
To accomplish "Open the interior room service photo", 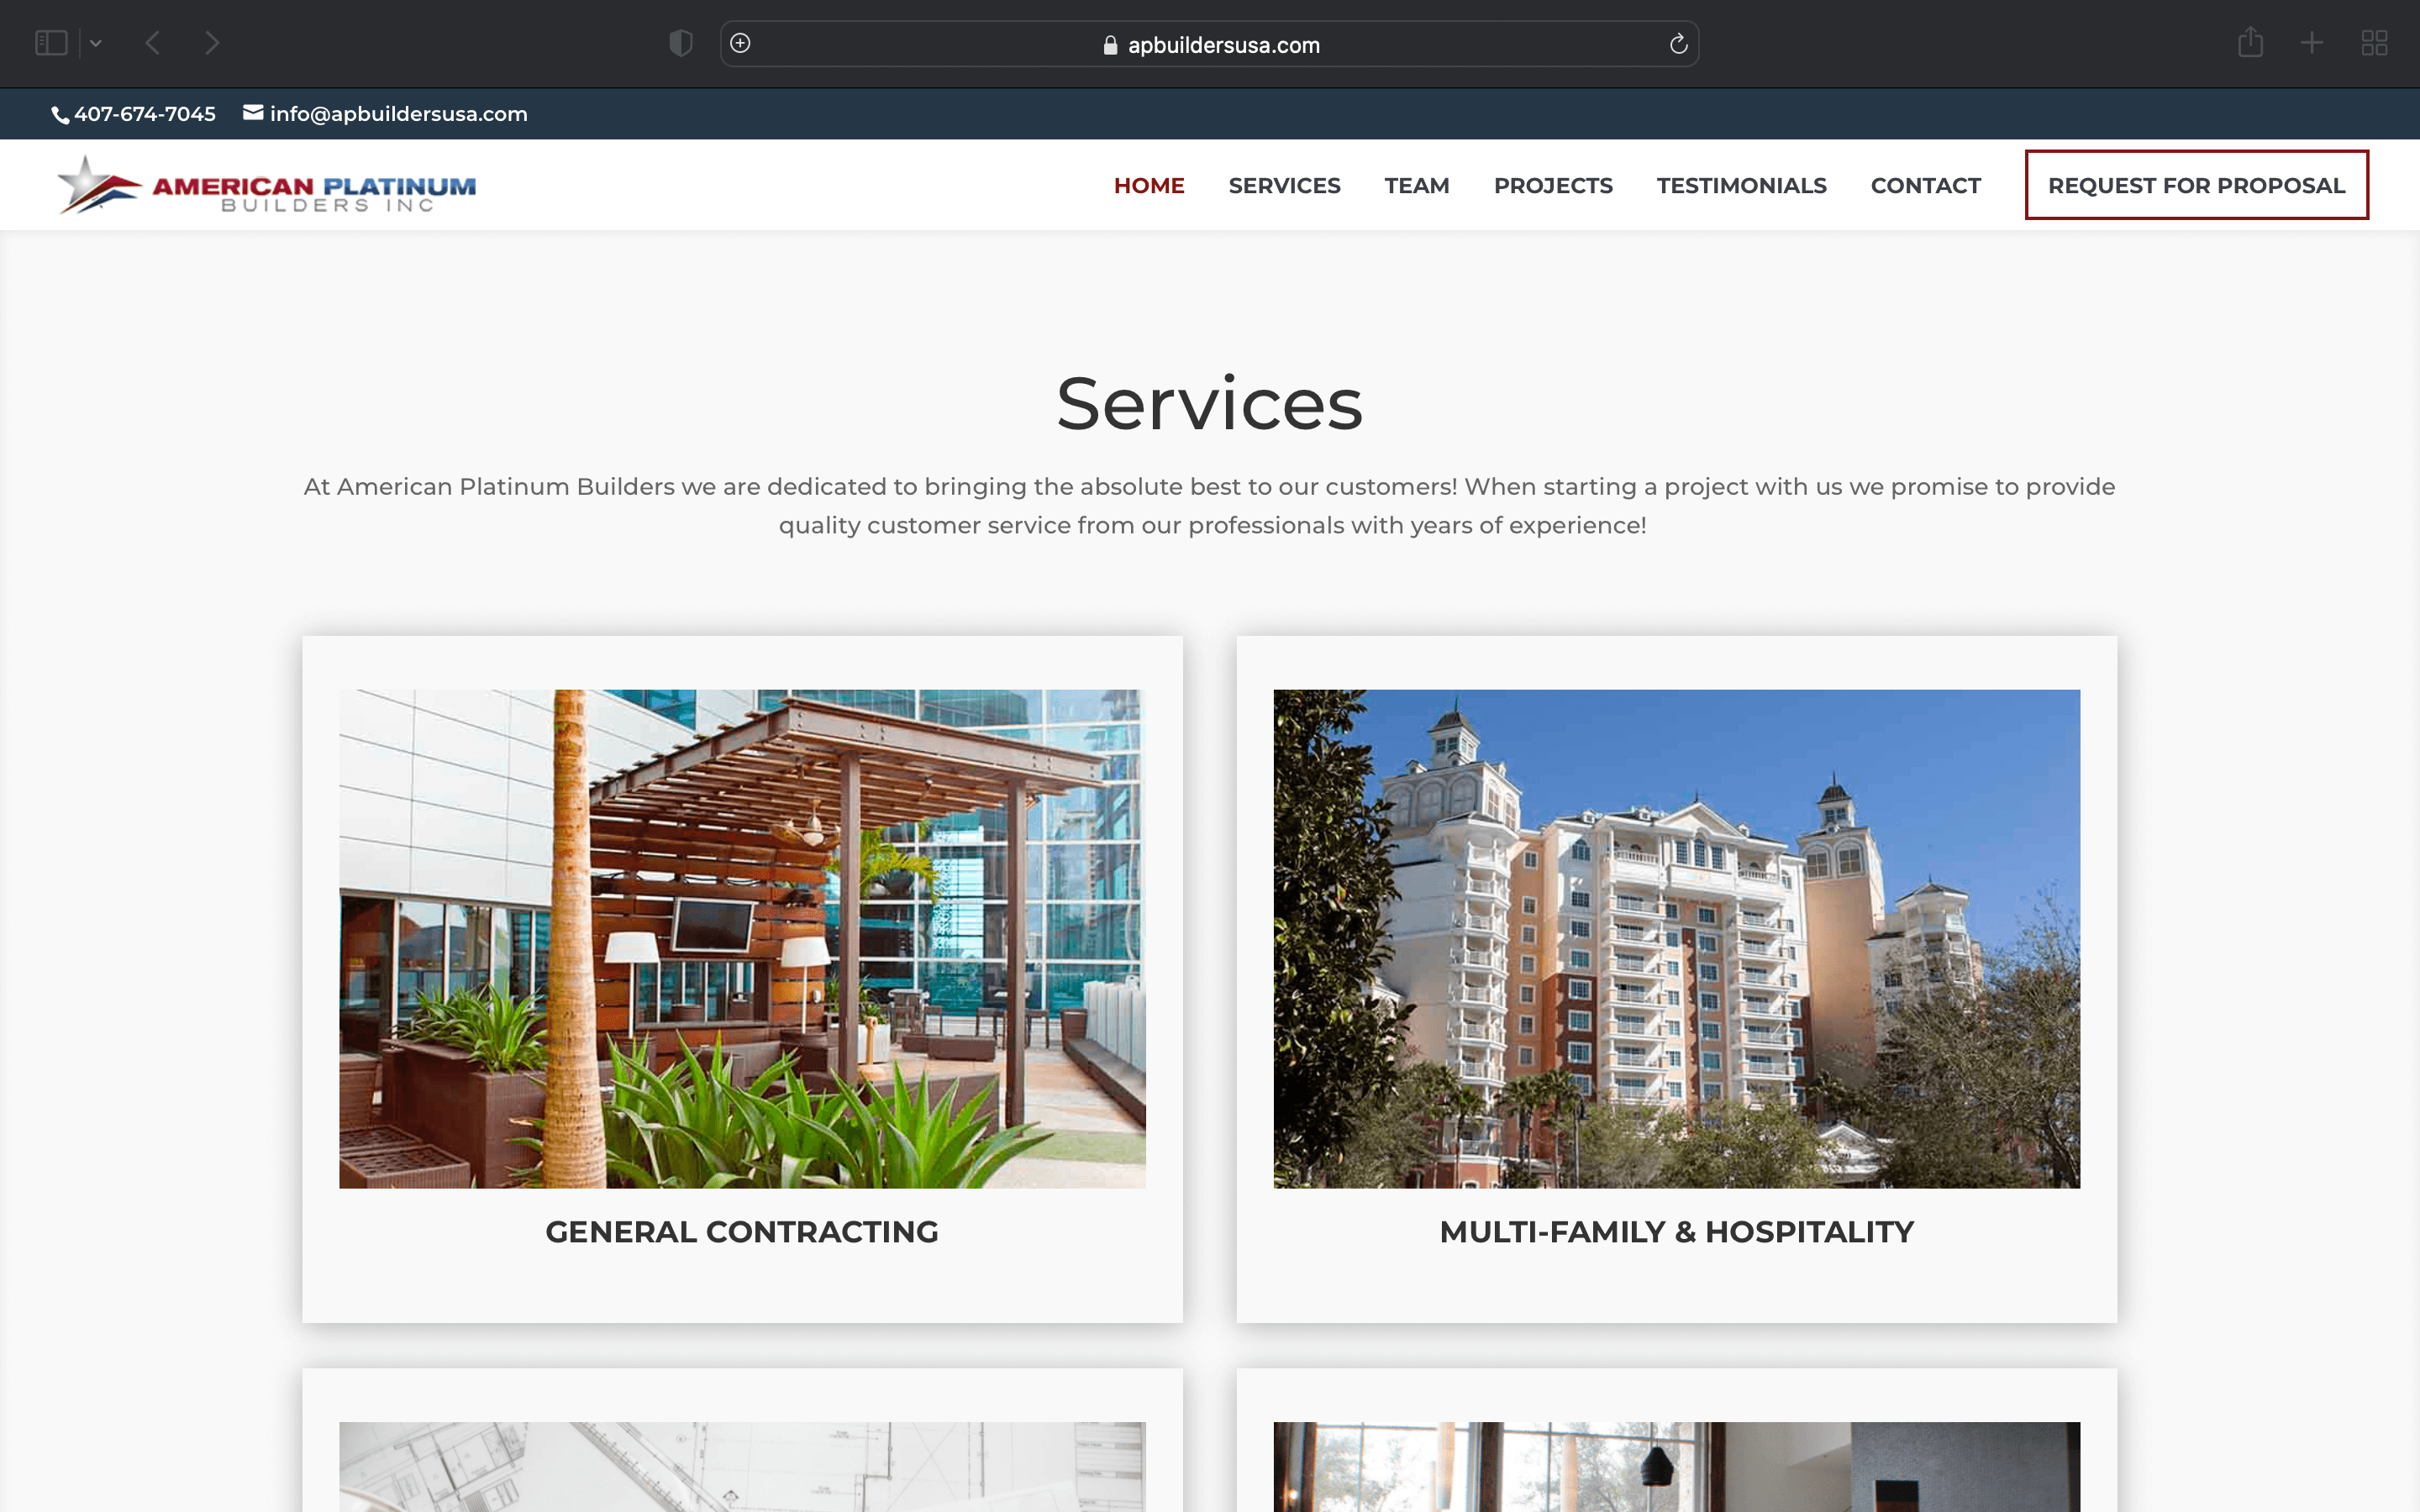I will pyautogui.click(x=1676, y=1467).
